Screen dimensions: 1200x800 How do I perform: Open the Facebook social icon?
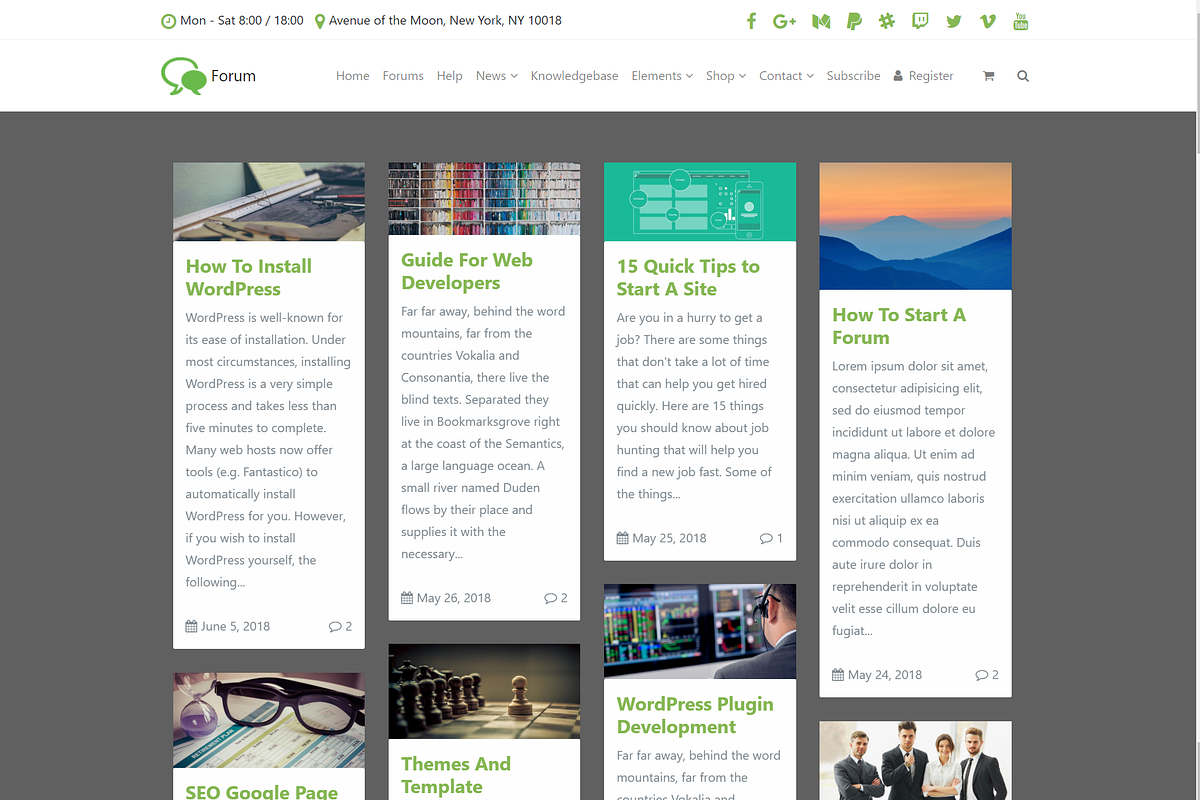(751, 21)
